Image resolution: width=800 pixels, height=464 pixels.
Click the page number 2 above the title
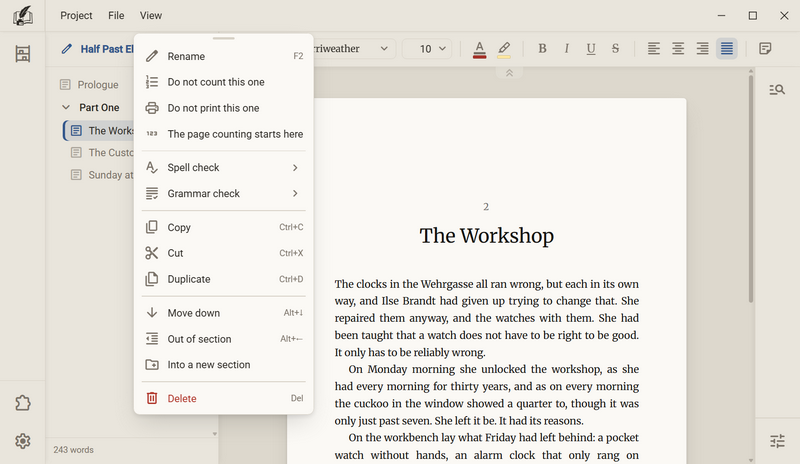click(486, 207)
